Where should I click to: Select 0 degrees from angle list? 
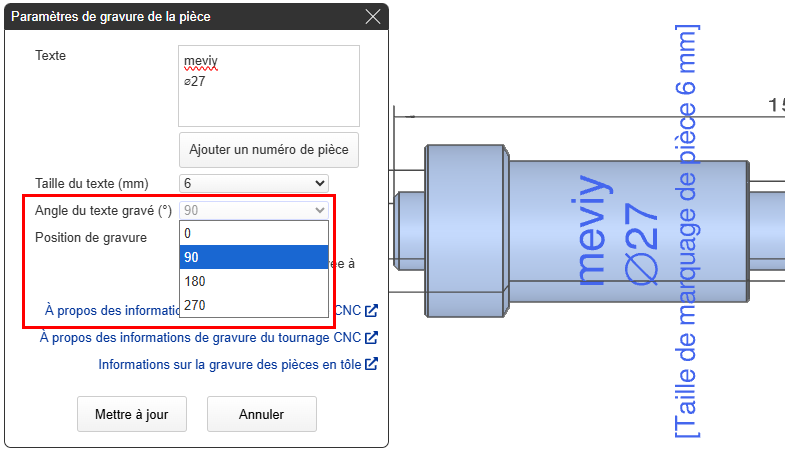click(254, 232)
